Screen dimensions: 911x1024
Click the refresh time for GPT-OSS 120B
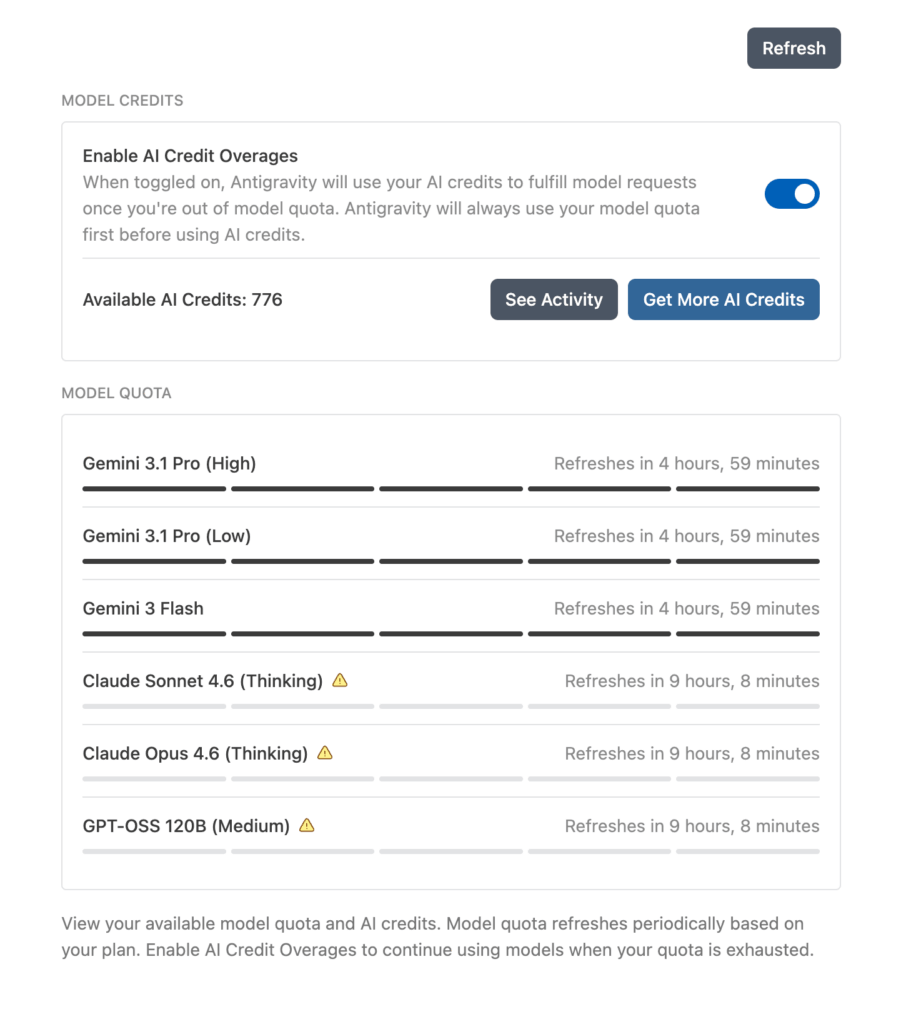click(691, 826)
